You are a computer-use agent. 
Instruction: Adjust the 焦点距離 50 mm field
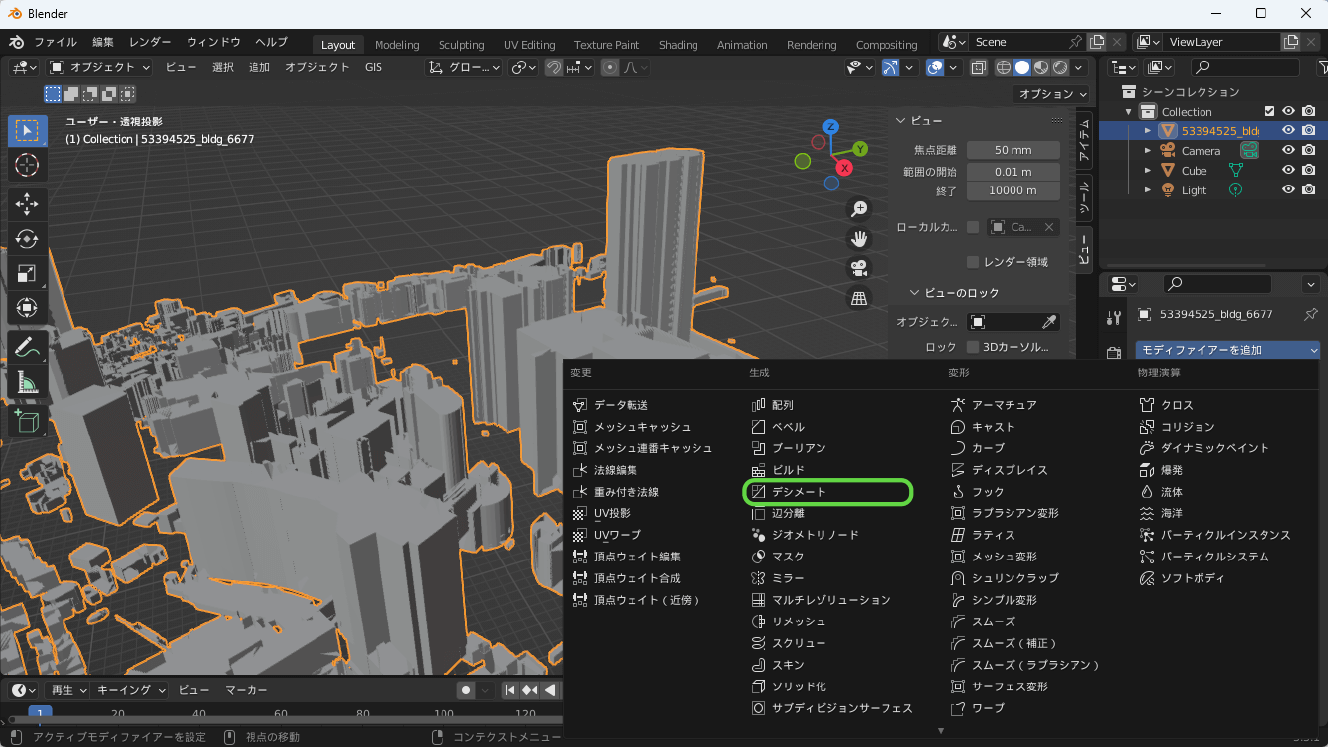click(x=1013, y=150)
